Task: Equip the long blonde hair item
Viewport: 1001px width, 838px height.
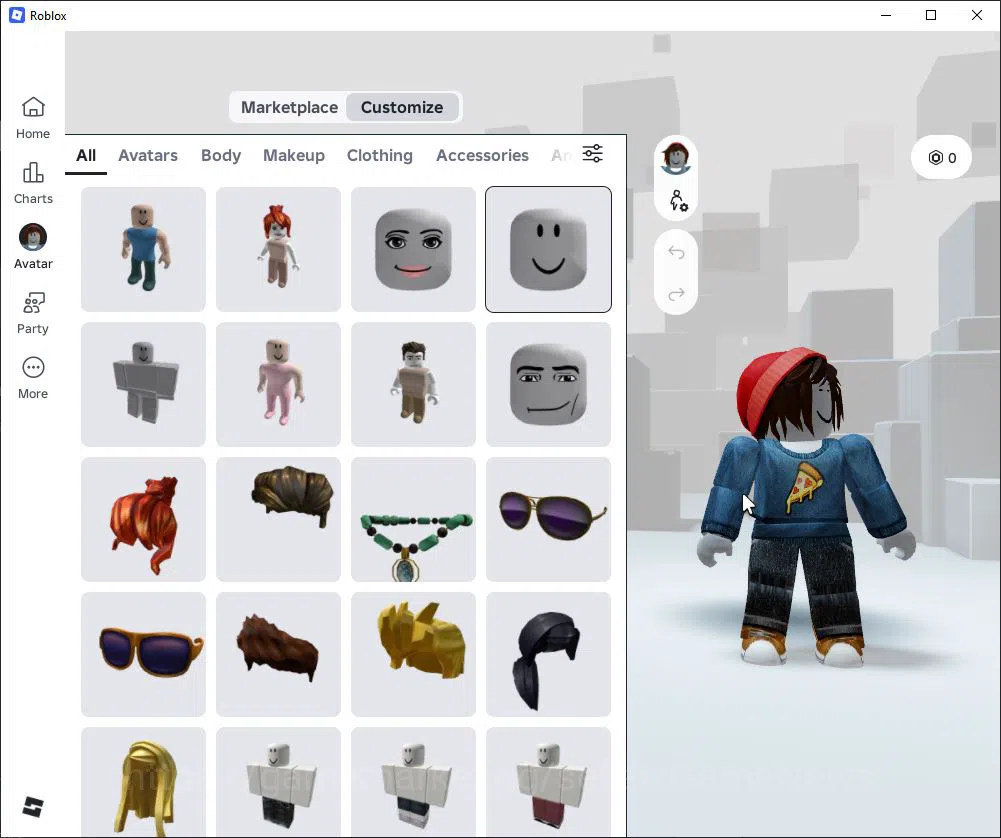Action: pyautogui.click(x=144, y=782)
